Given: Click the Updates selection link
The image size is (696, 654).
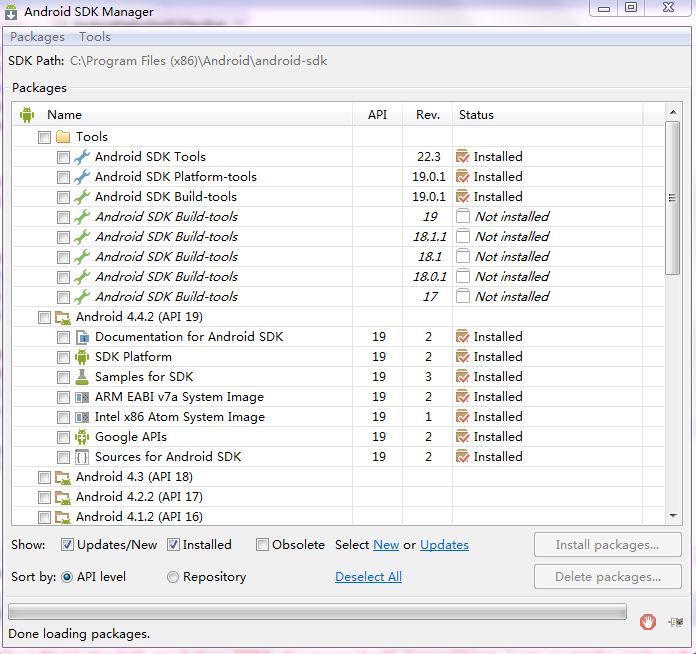Looking at the screenshot, I should point(444,545).
